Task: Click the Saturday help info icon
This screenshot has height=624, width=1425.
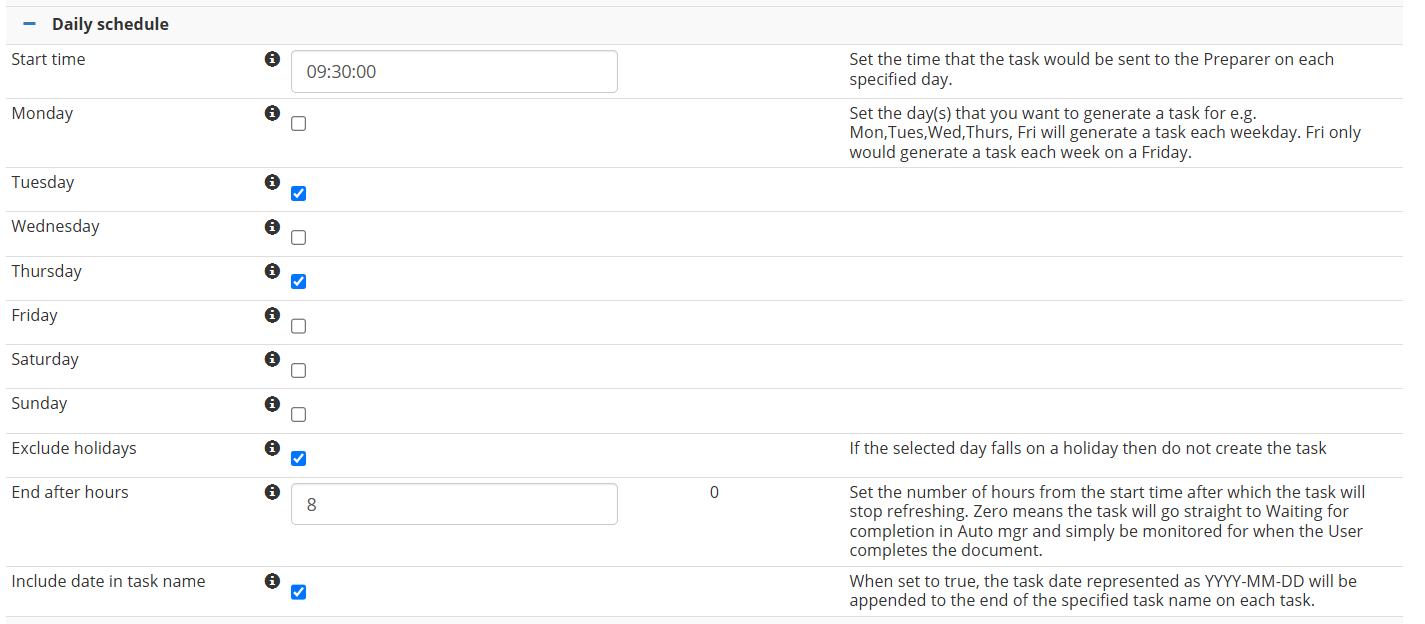Action: coord(272,359)
